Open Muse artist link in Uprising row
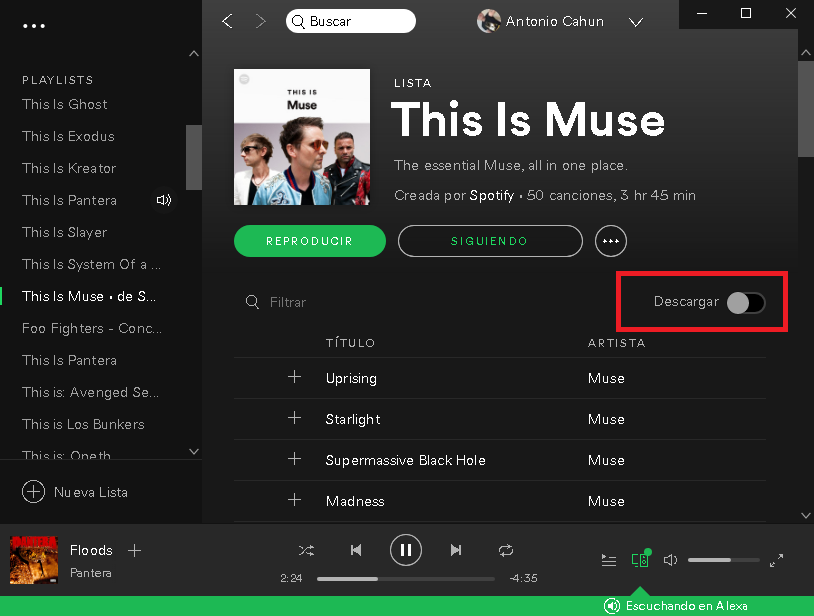The image size is (814, 616). point(606,378)
